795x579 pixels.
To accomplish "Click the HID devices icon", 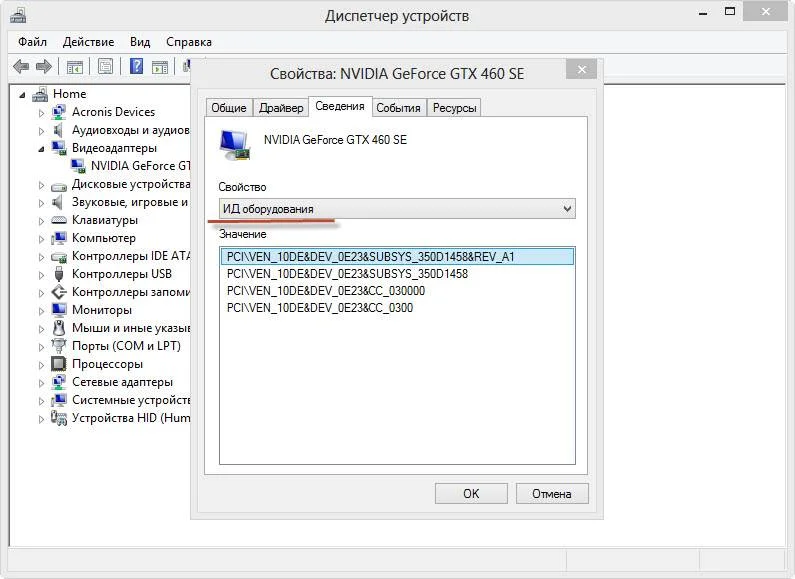I will (x=59, y=418).
